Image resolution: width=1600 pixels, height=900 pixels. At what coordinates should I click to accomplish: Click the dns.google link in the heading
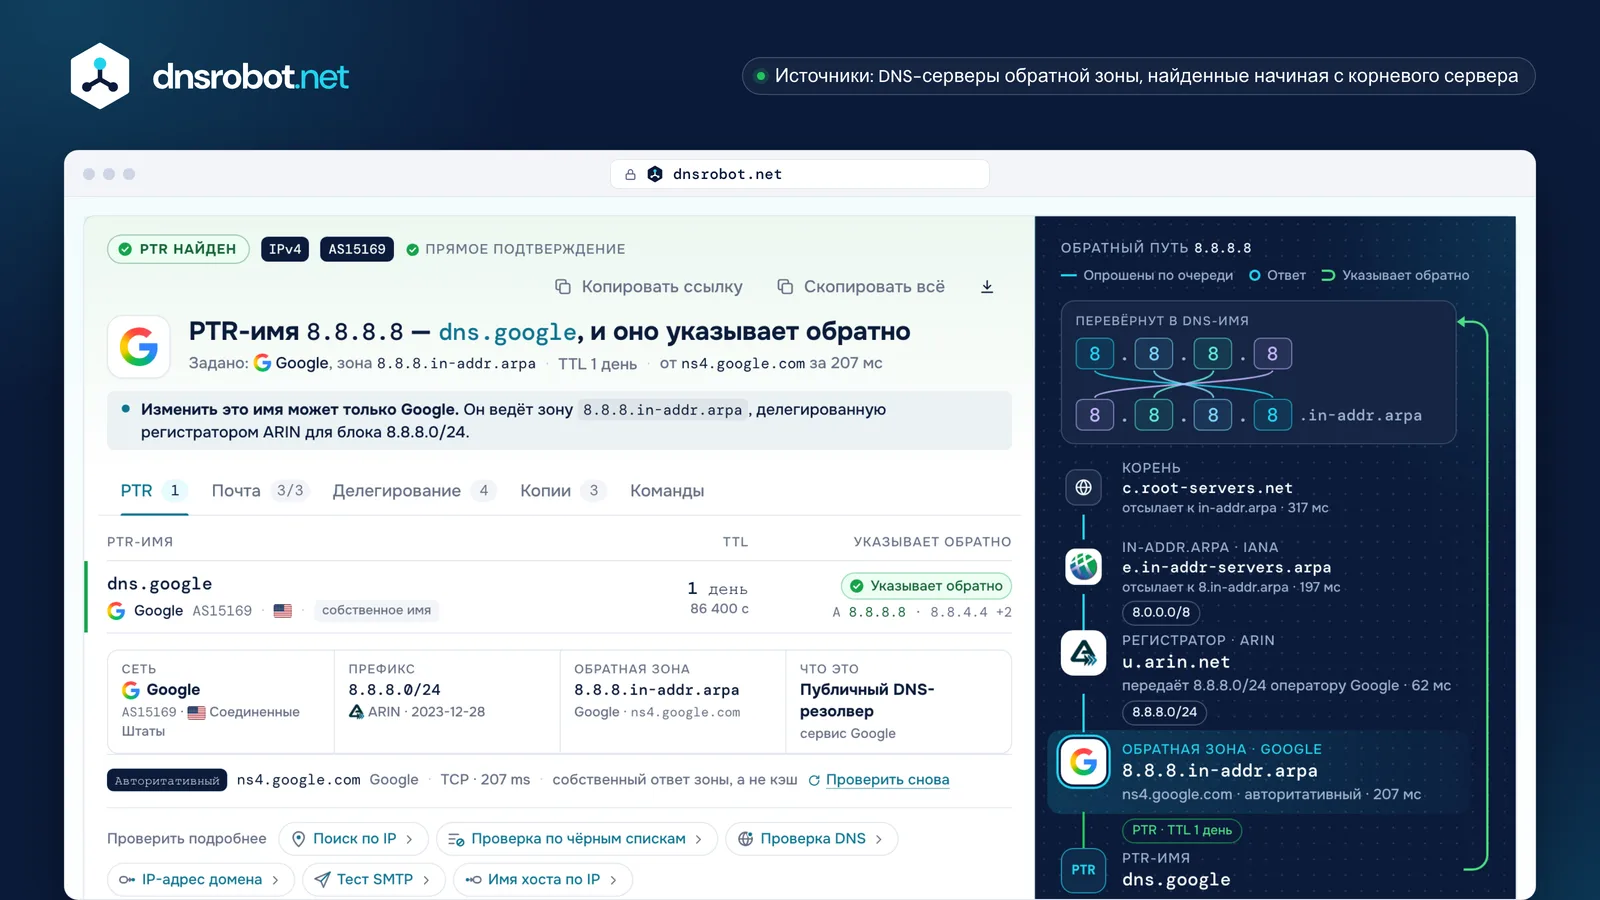[x=507, y=332]
